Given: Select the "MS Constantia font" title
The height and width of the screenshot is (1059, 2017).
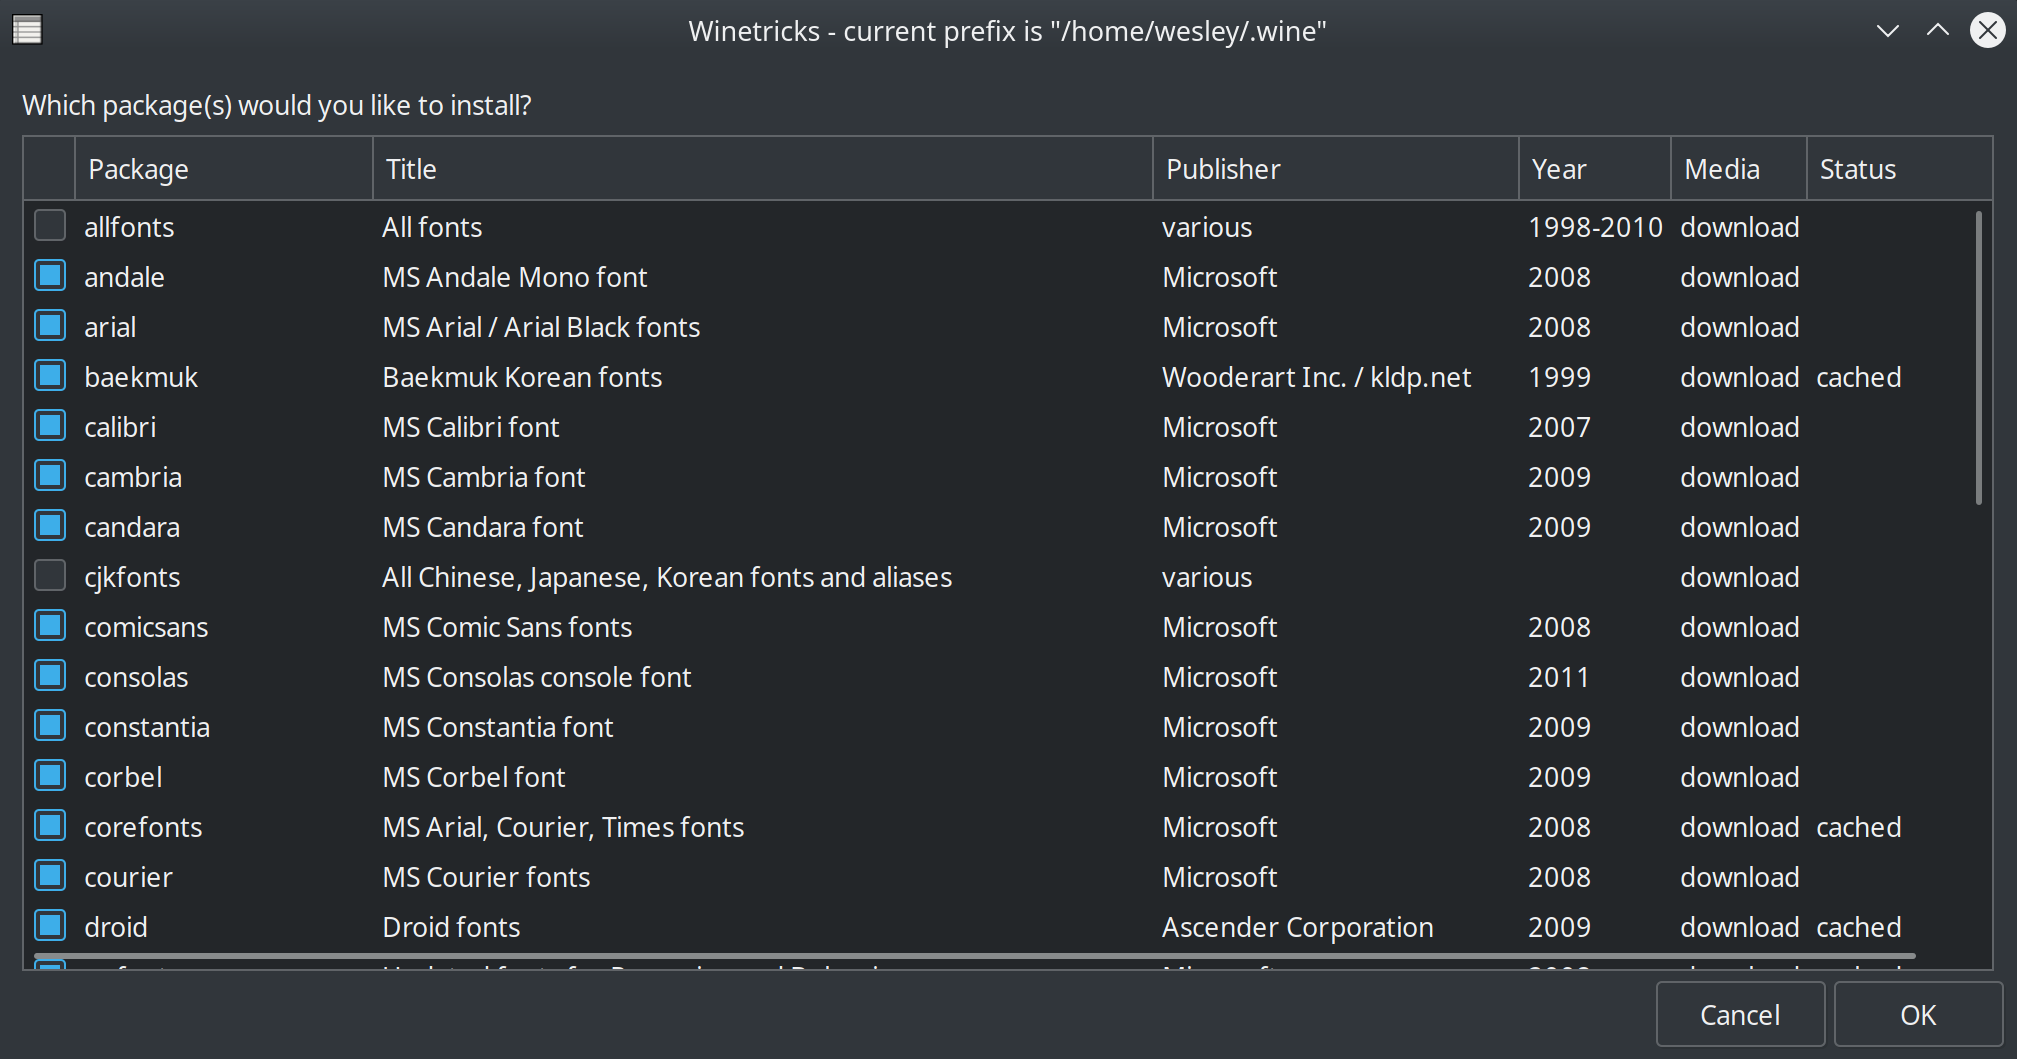Looking at the screenshot, I should pyautogui.click(x=498, y=727).
